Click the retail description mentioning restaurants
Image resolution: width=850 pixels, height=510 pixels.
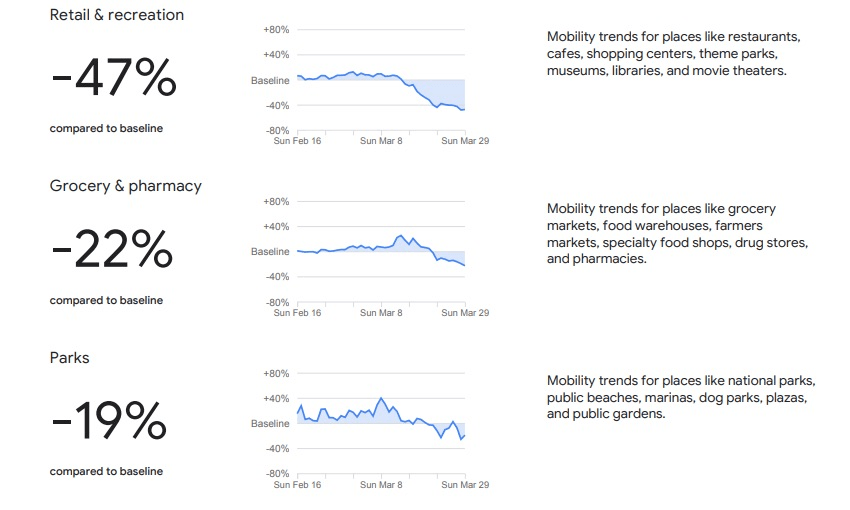(673, 54)
